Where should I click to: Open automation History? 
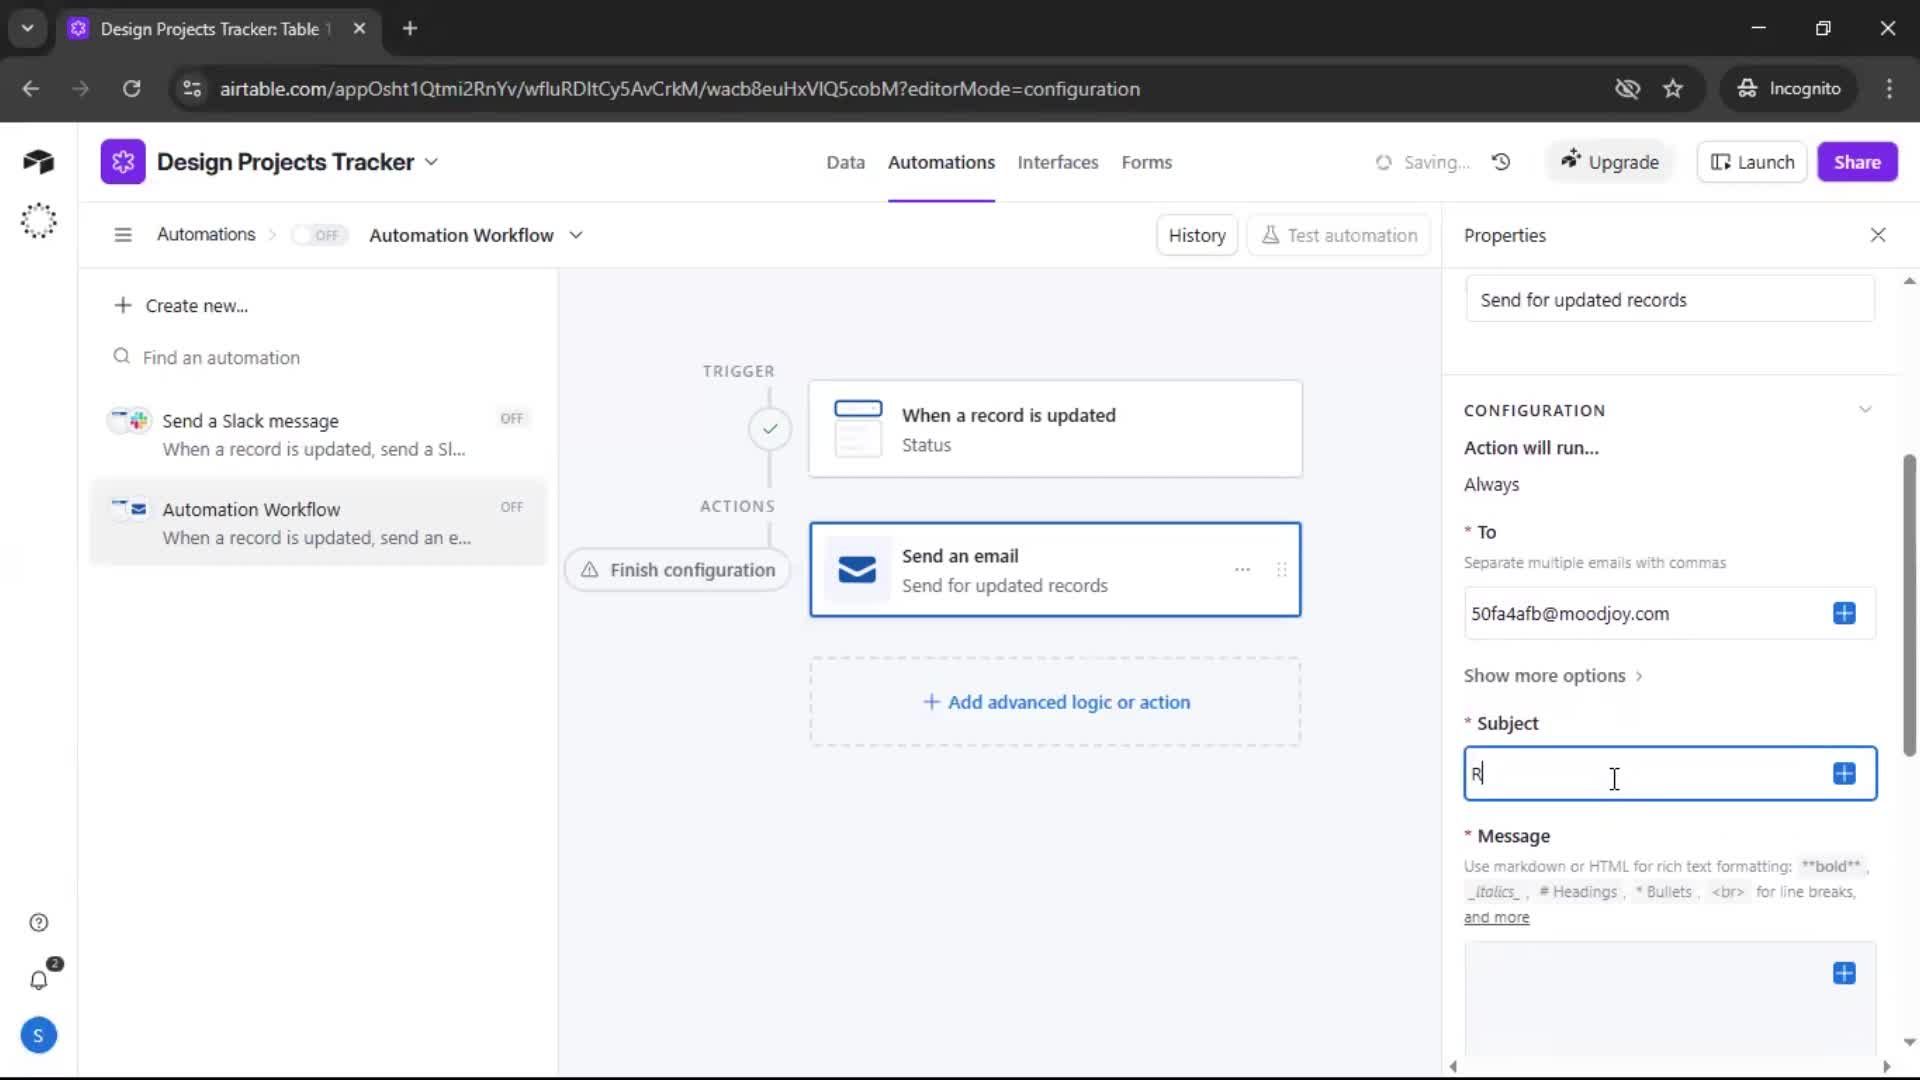(x=1197, y=235)
